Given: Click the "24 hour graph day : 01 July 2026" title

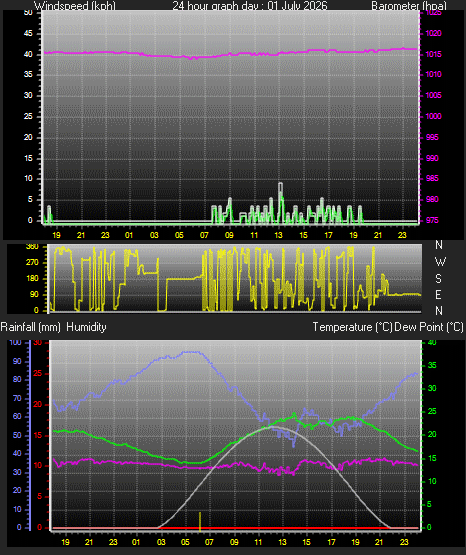Looking at the screenshot, I should (x=250, y=6).
